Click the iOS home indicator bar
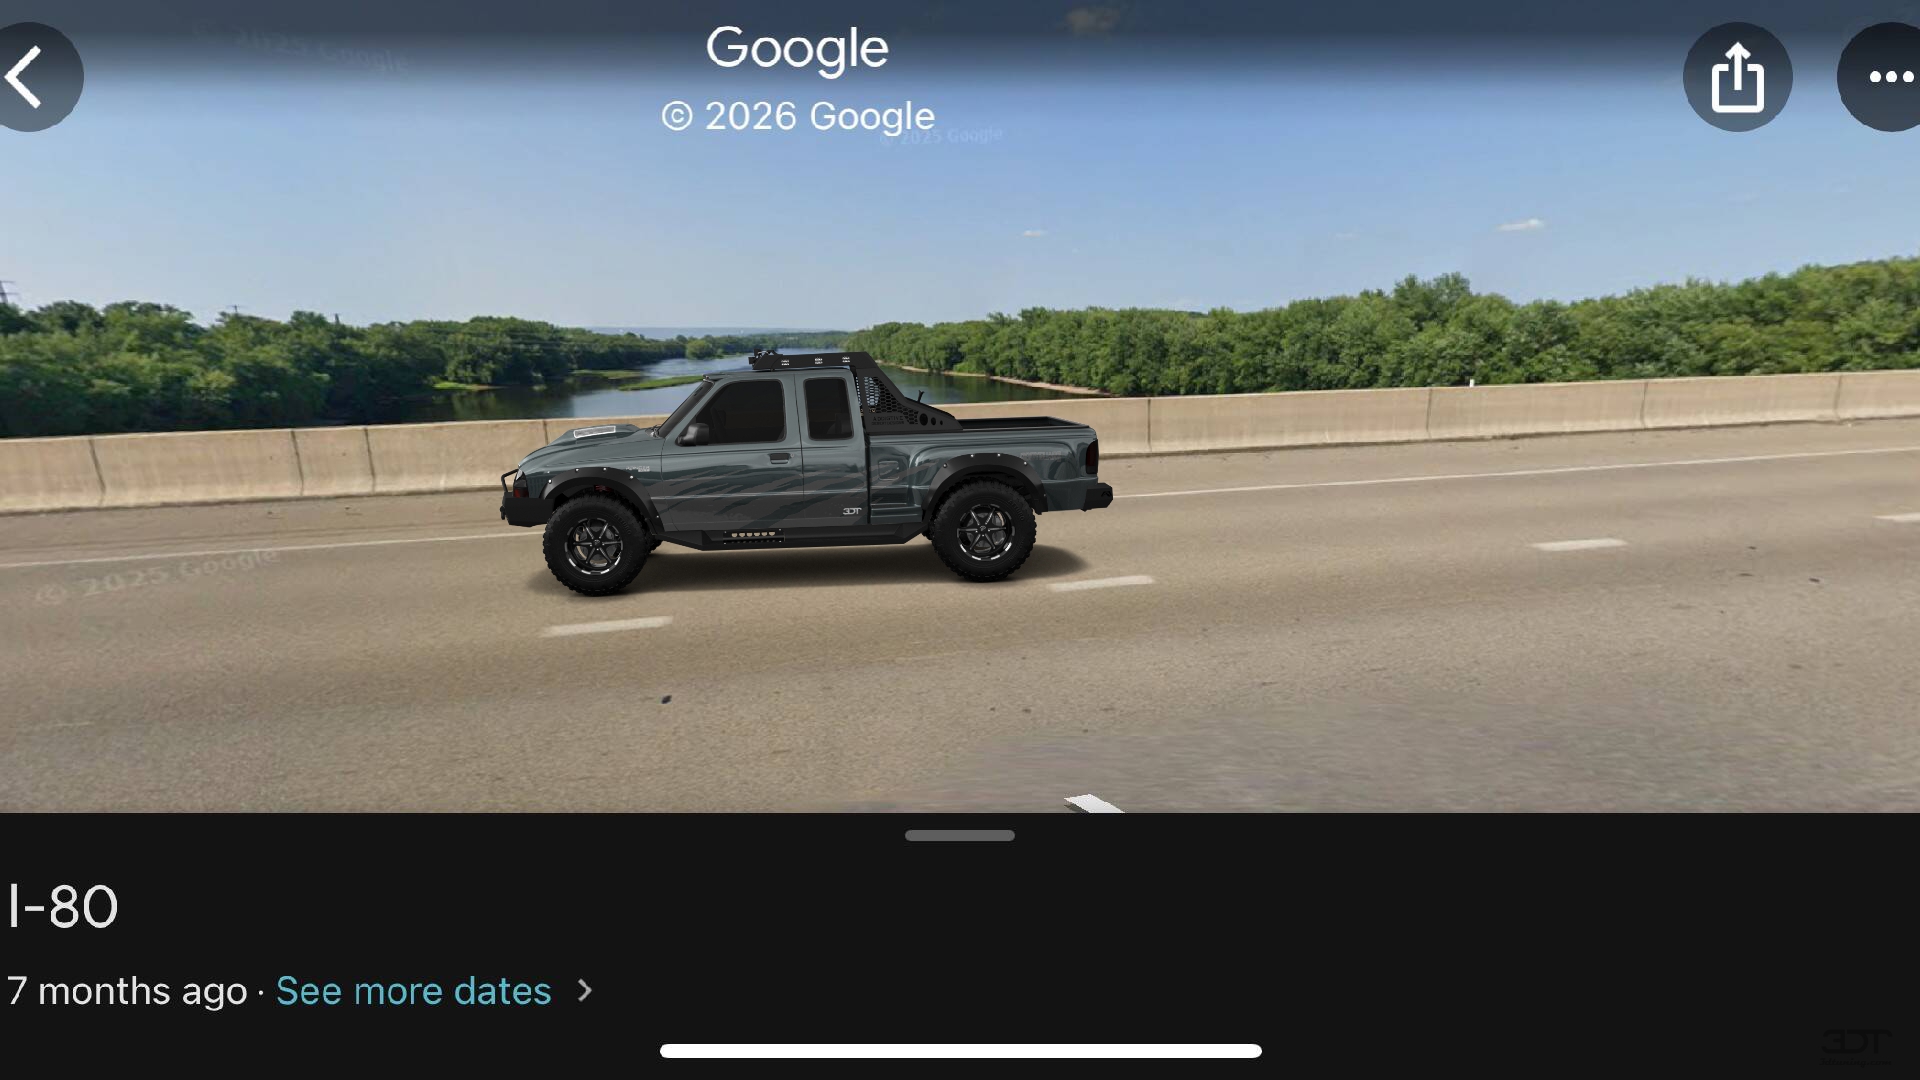The height and width of the screenshot is (1080, 1920). (960, 1051)
